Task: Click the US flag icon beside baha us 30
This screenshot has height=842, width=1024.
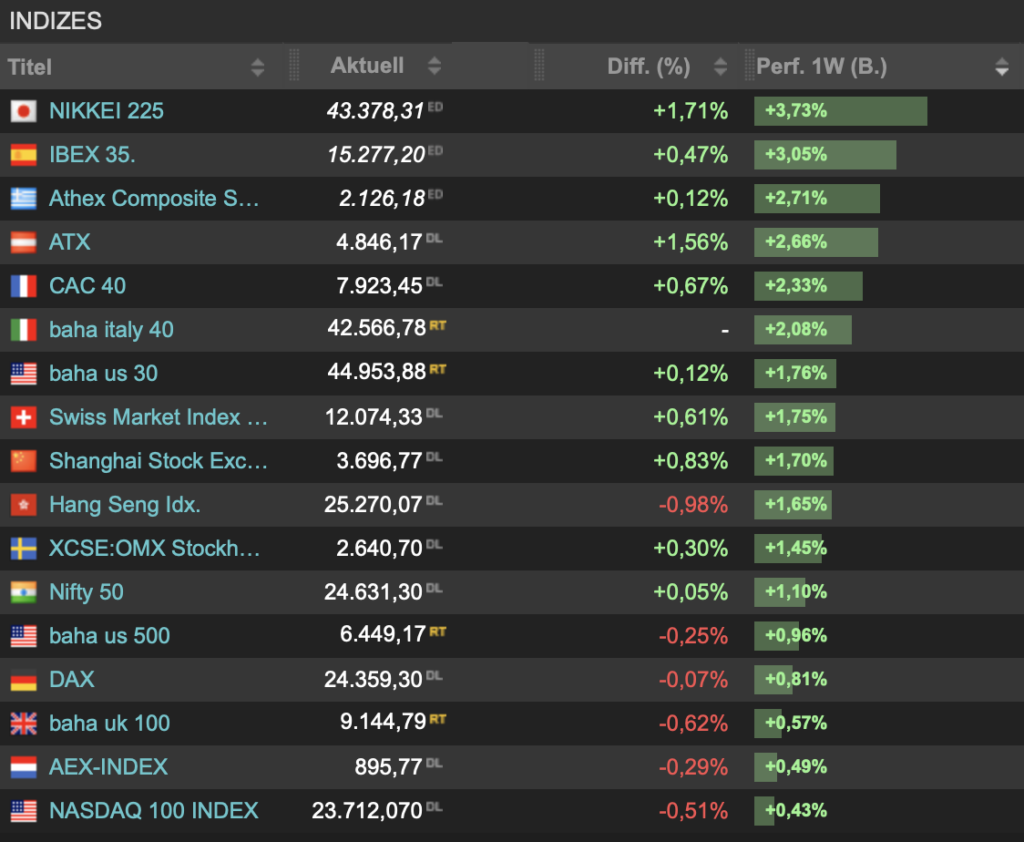Action: pyautogui.click(x=24, y=374)
